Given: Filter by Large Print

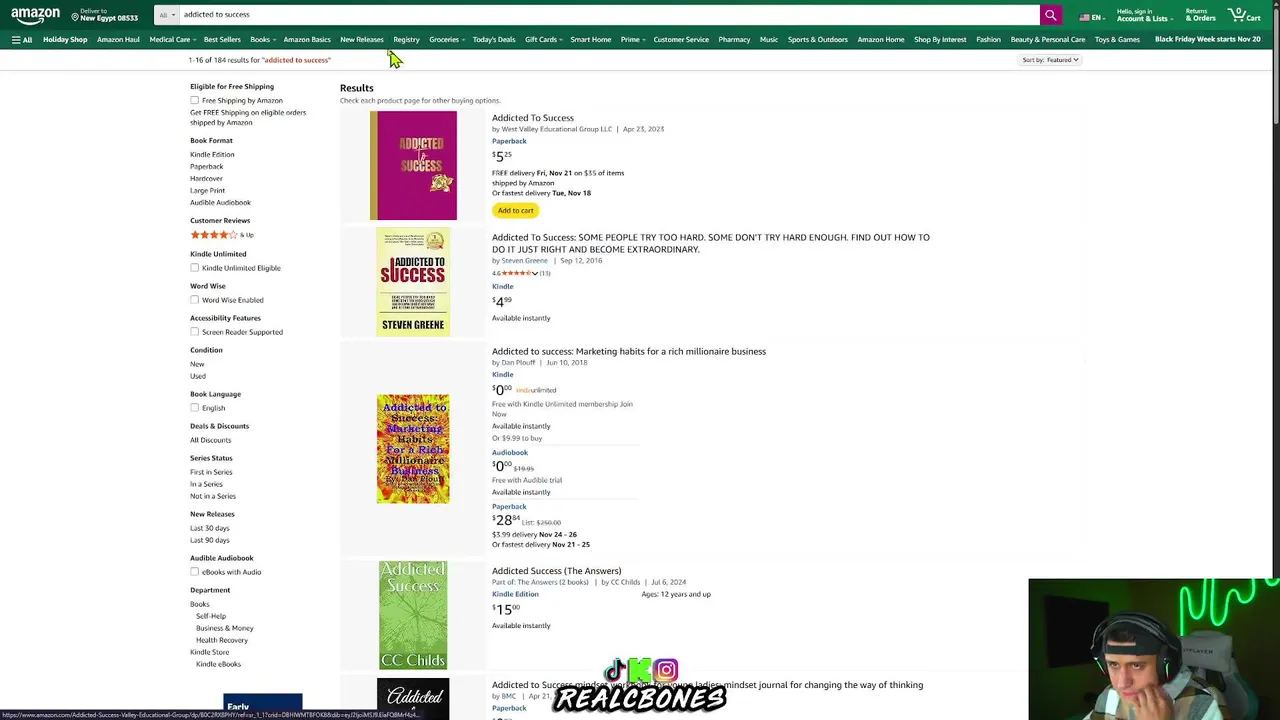Looking at the screenshot, I should (x=207, y=191).
